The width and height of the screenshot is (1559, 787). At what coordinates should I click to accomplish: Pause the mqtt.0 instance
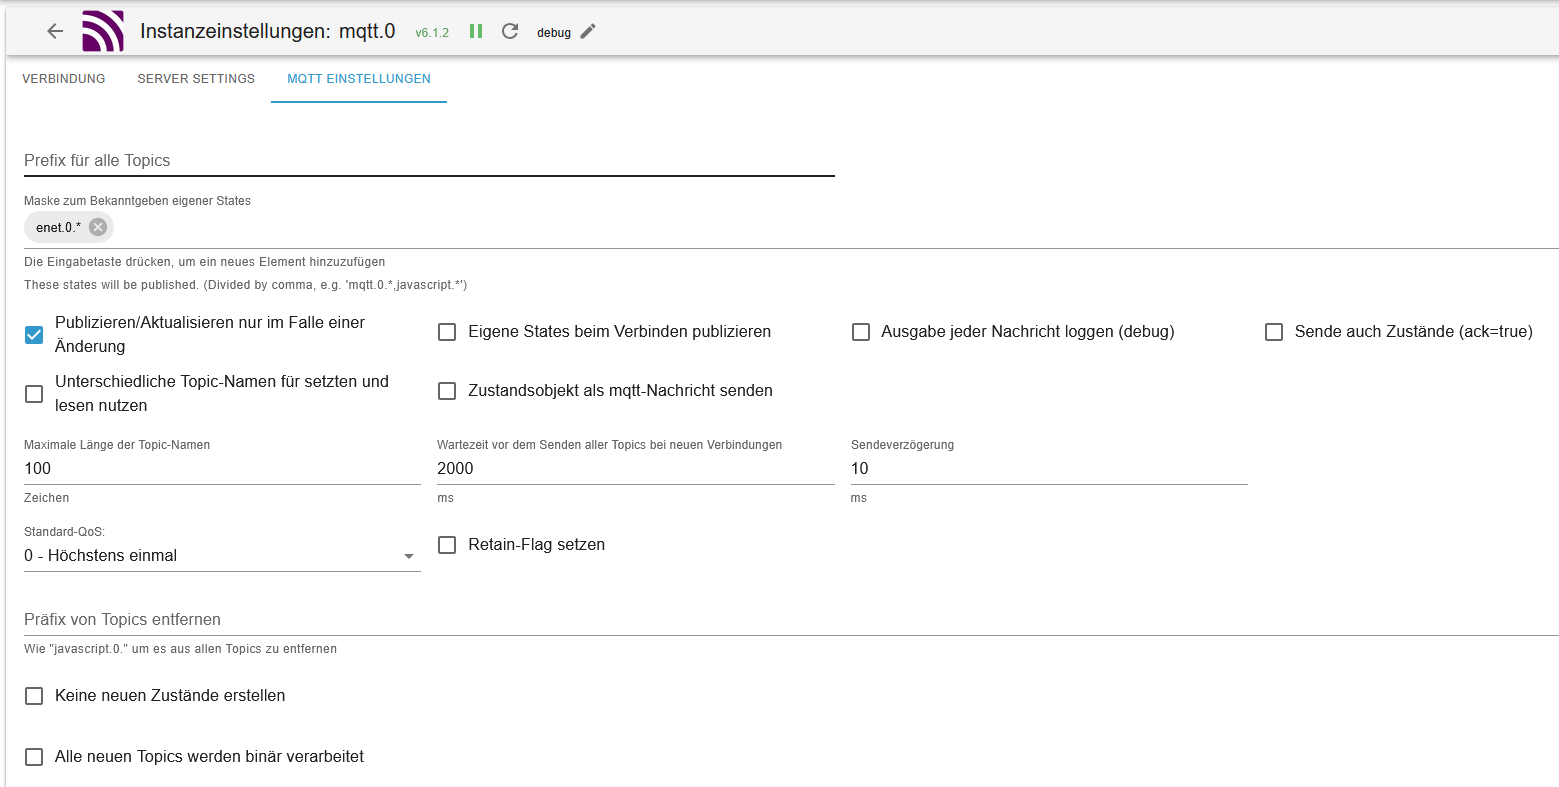[x=476, y=31]
